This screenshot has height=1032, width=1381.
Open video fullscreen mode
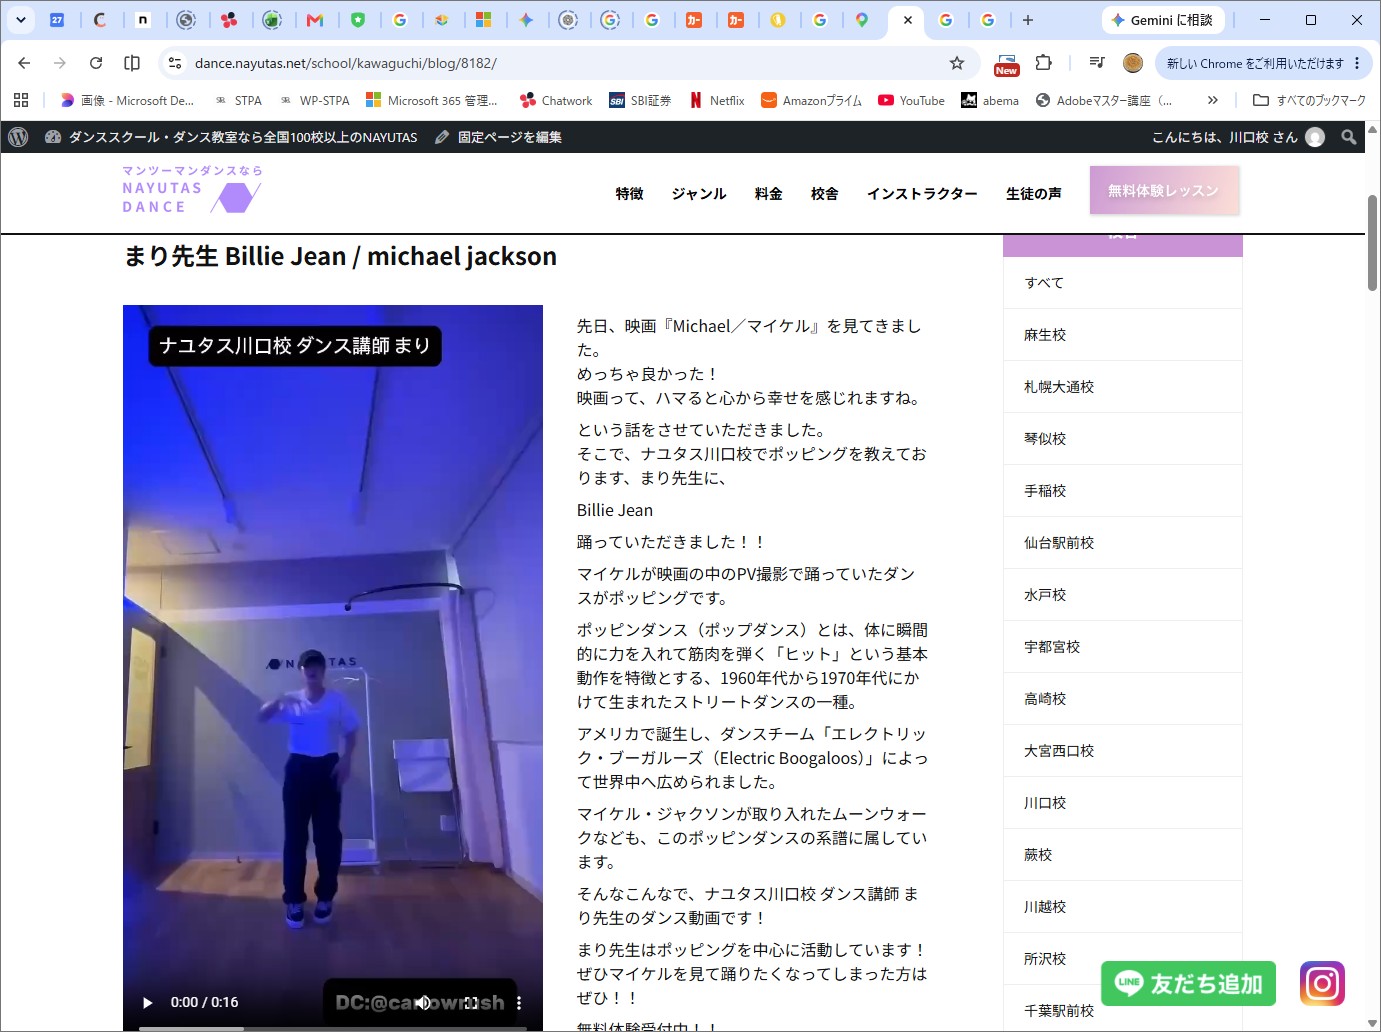click(471, 1002)
